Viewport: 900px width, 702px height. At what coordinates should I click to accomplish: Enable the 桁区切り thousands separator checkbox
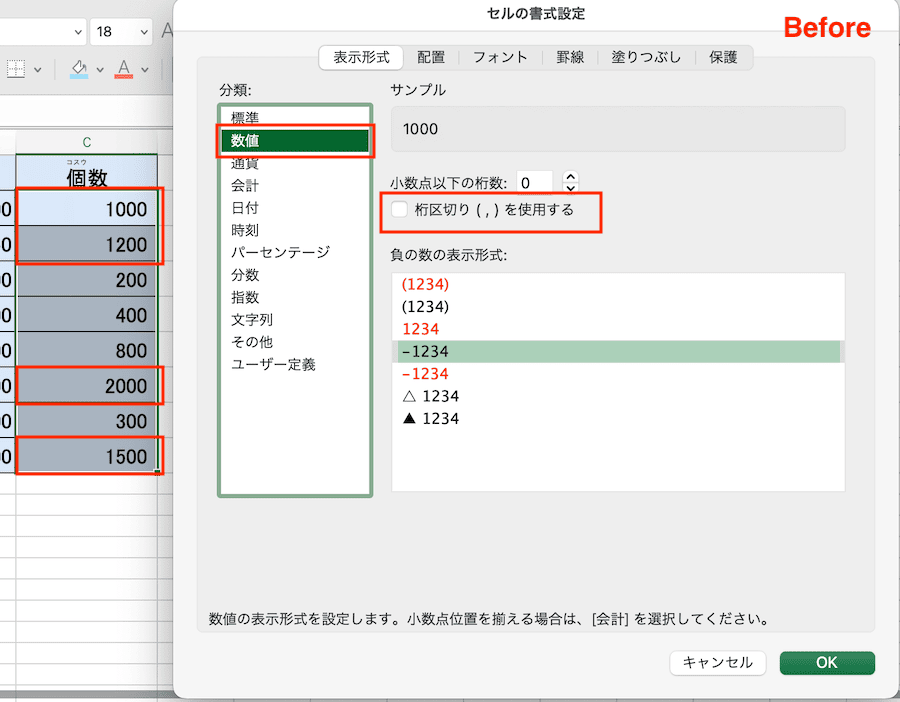400,210
